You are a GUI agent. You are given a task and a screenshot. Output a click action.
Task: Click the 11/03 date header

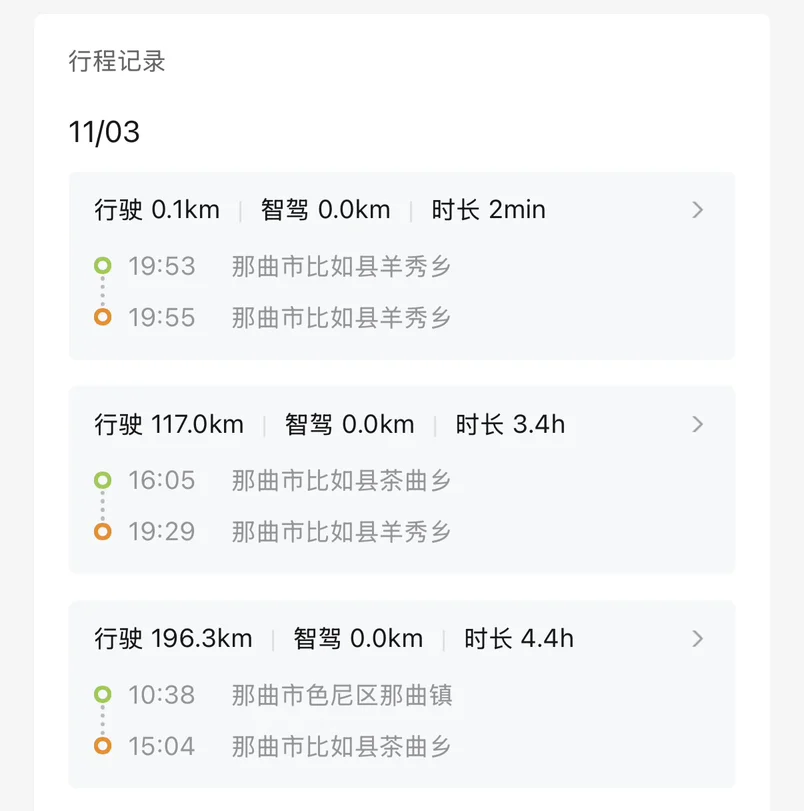(x=104, y=132)
